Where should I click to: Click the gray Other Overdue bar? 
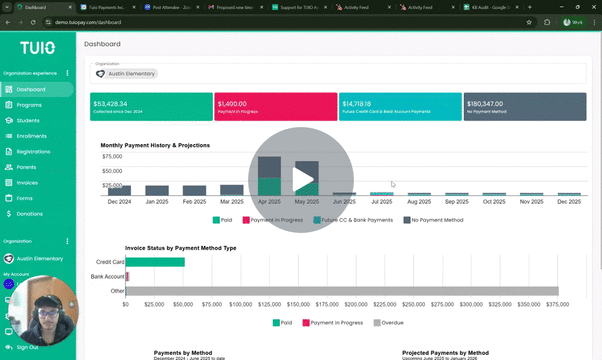click(x=342, y=291)
